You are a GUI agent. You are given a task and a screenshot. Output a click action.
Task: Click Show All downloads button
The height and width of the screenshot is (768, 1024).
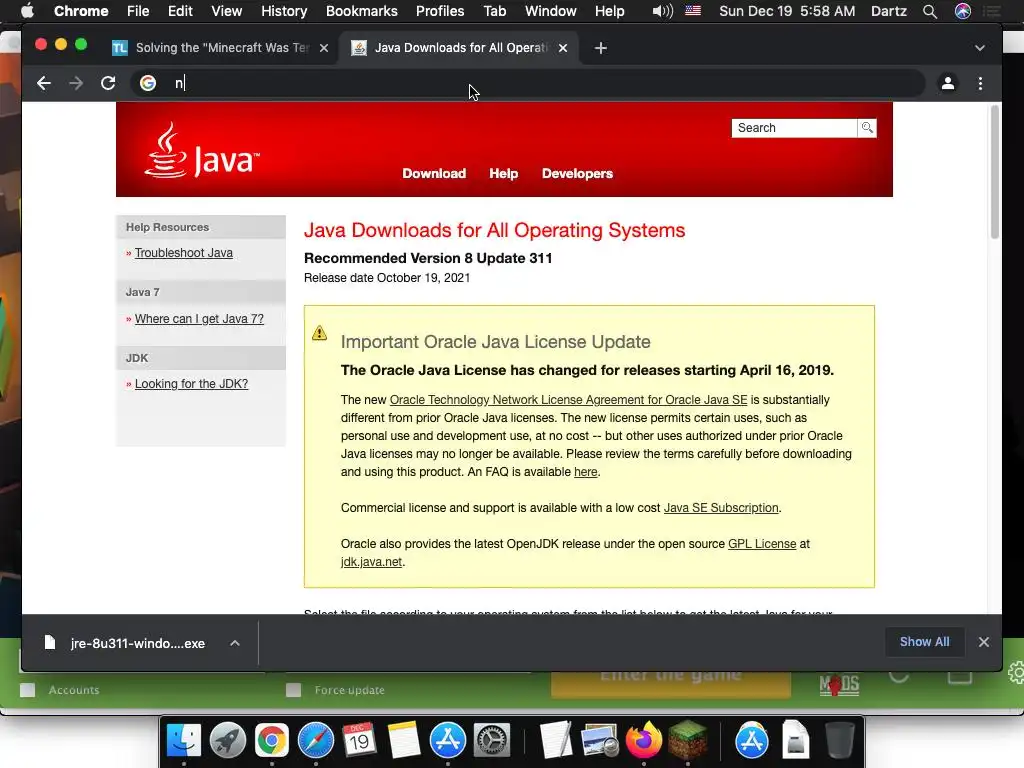coord(924,642)
